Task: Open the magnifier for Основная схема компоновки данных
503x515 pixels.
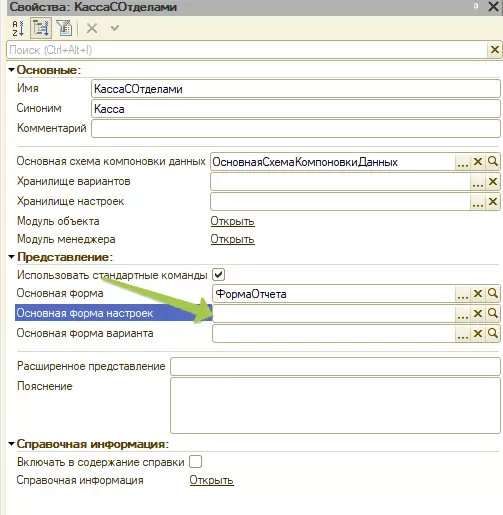Action: 493,162
